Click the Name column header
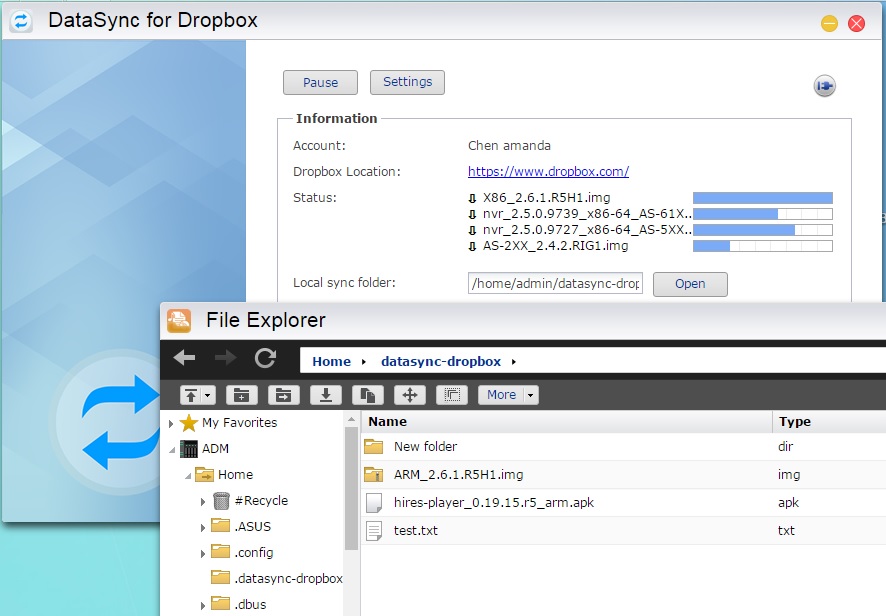886x616 pixels. coord(567,422)
